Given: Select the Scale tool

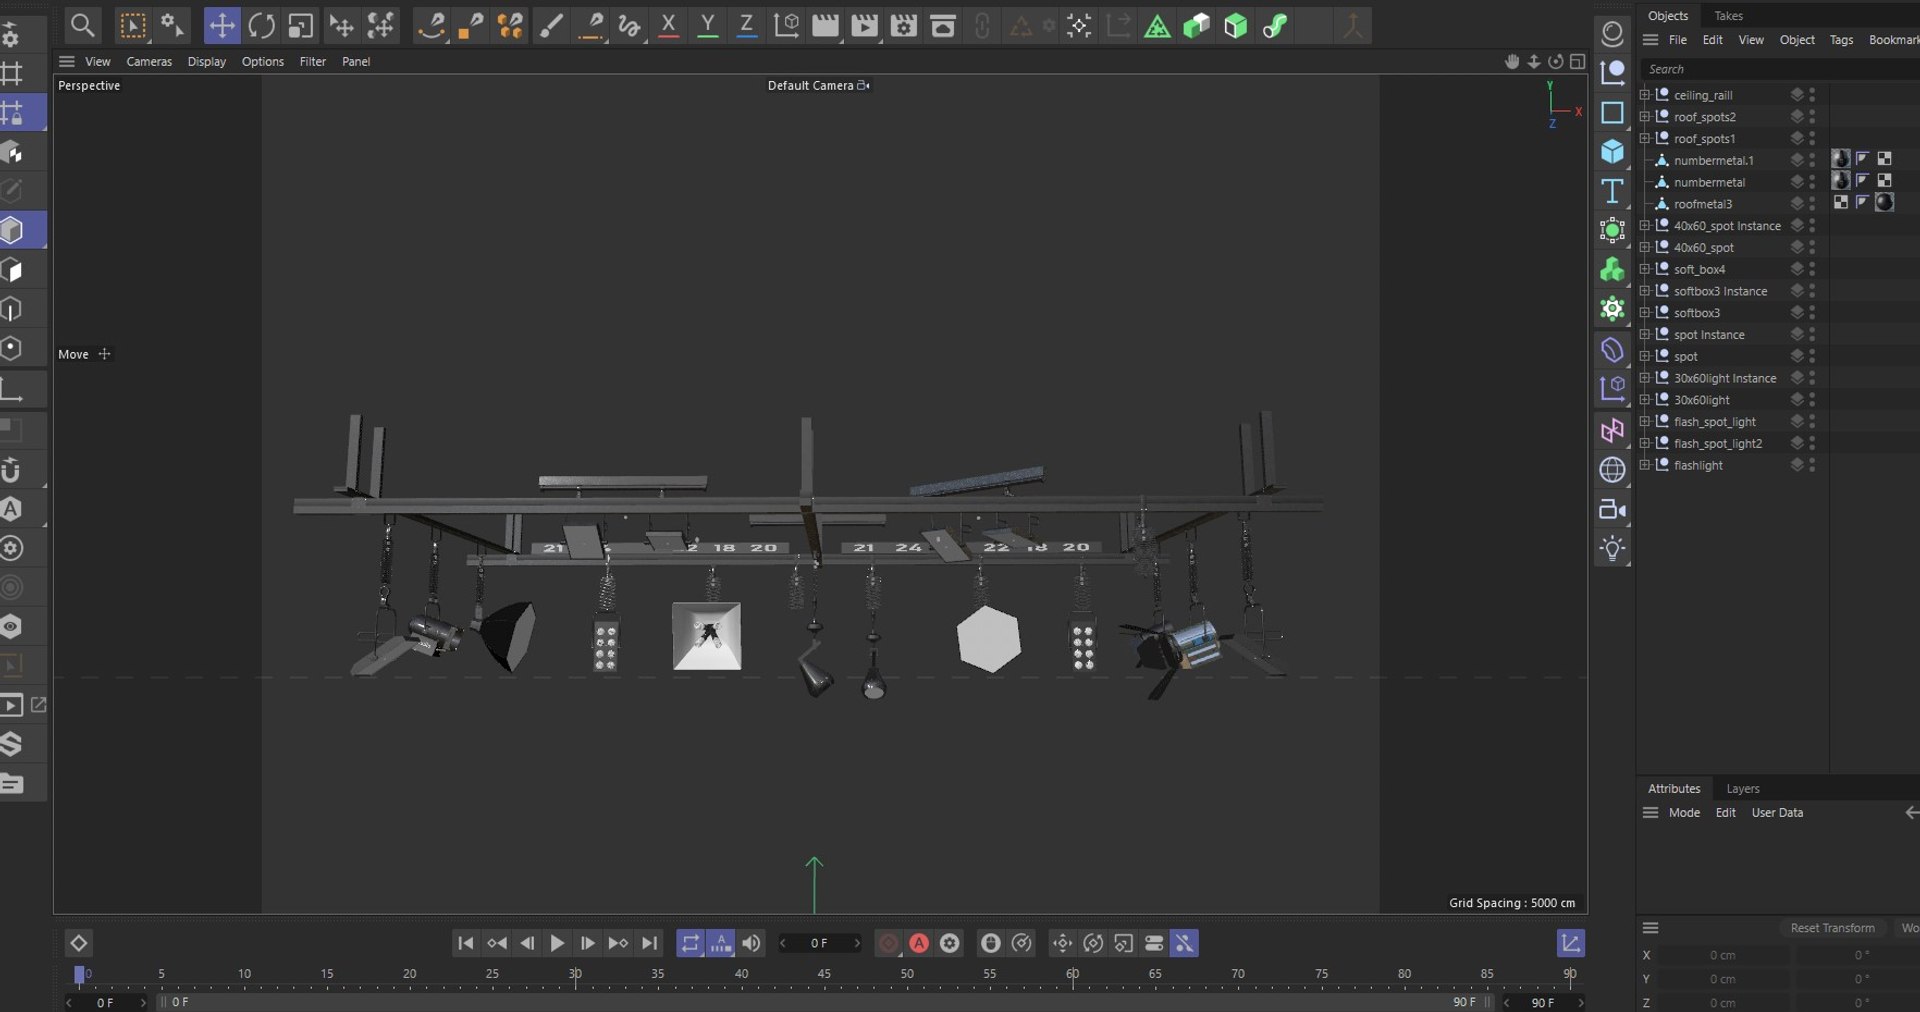Looking at the screenshot, I should pyautogui.click(x=300, y=25).
